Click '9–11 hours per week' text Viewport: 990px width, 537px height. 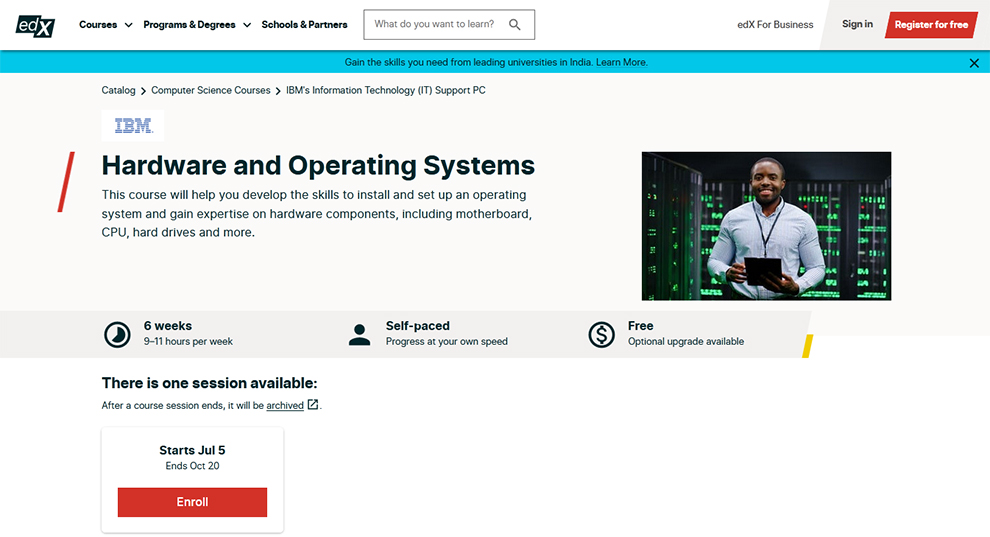(188, 341)
